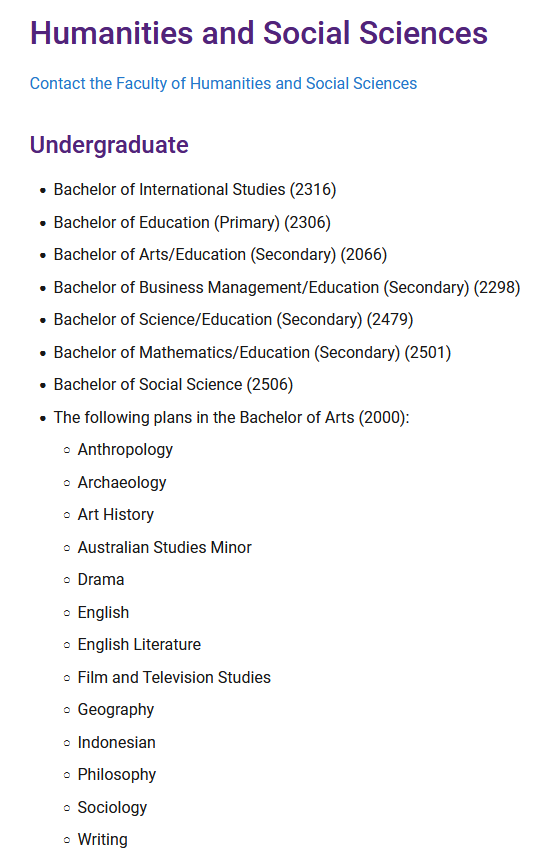Click the Bachelor of Arts (2000) plans line
This screenshot has height=858, width=540.
(231, 418)
